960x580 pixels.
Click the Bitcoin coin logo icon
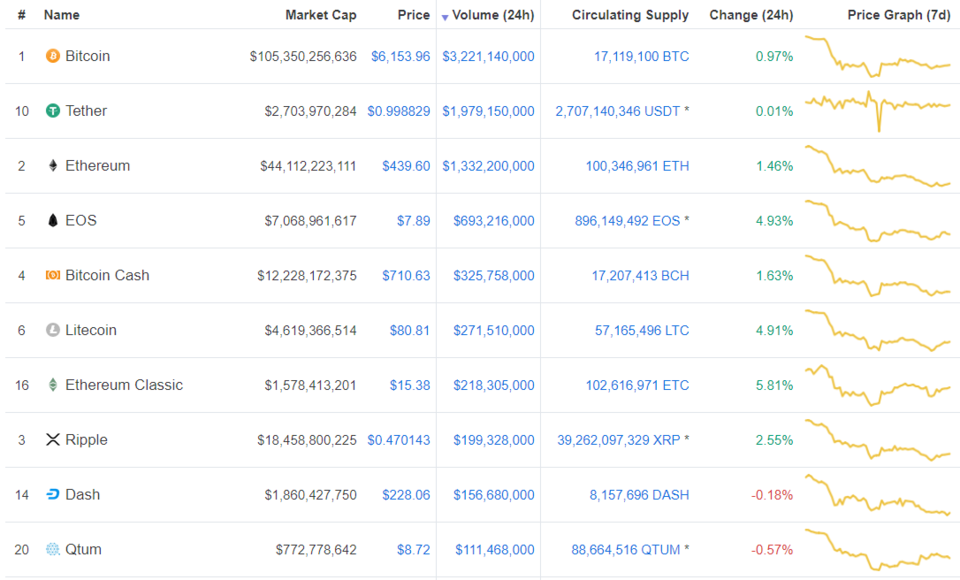pos(53,56)
